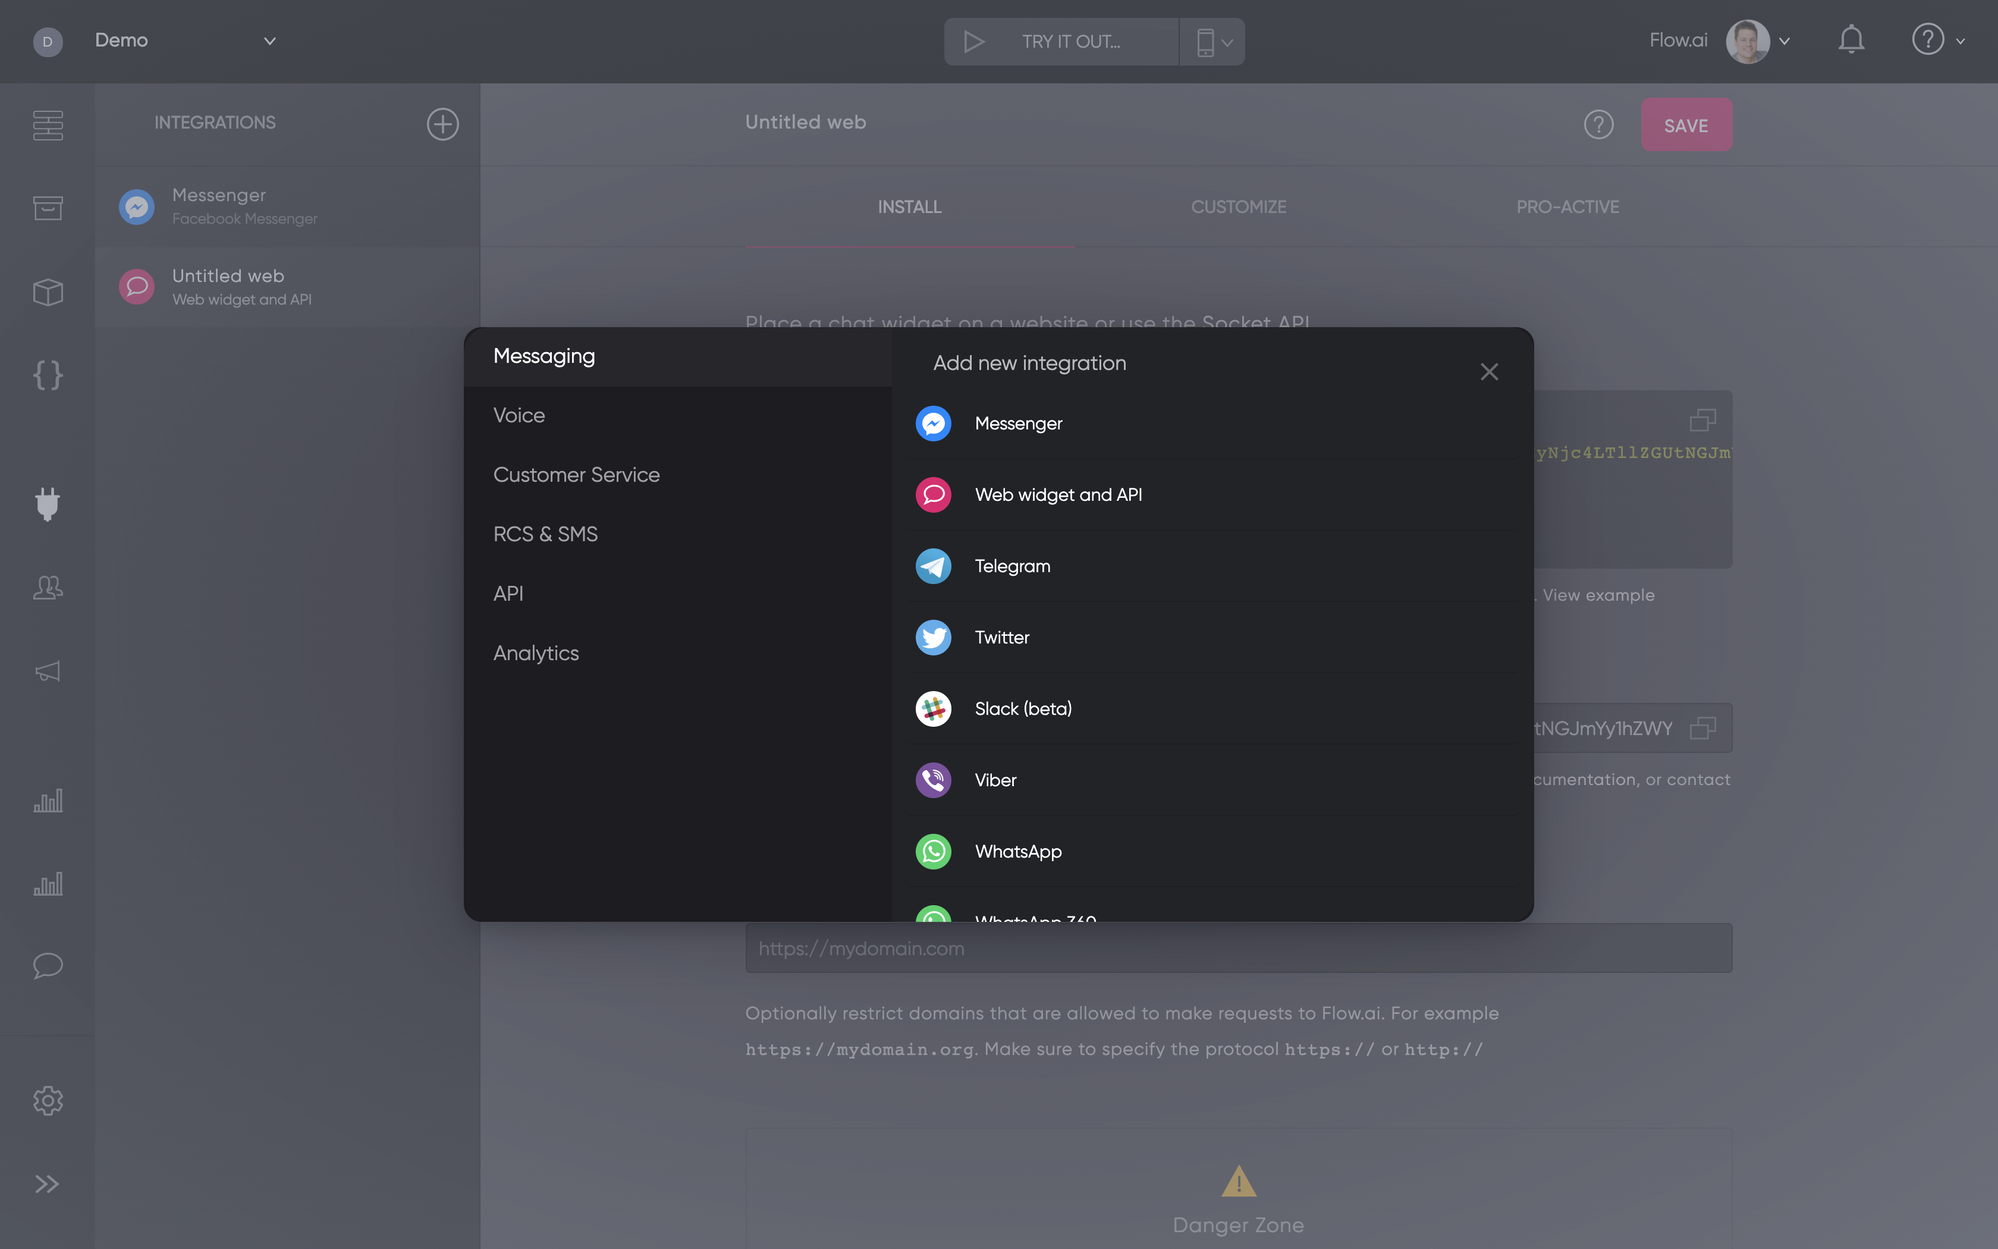Expand the sidebar with double chevron

[47, 1184]
